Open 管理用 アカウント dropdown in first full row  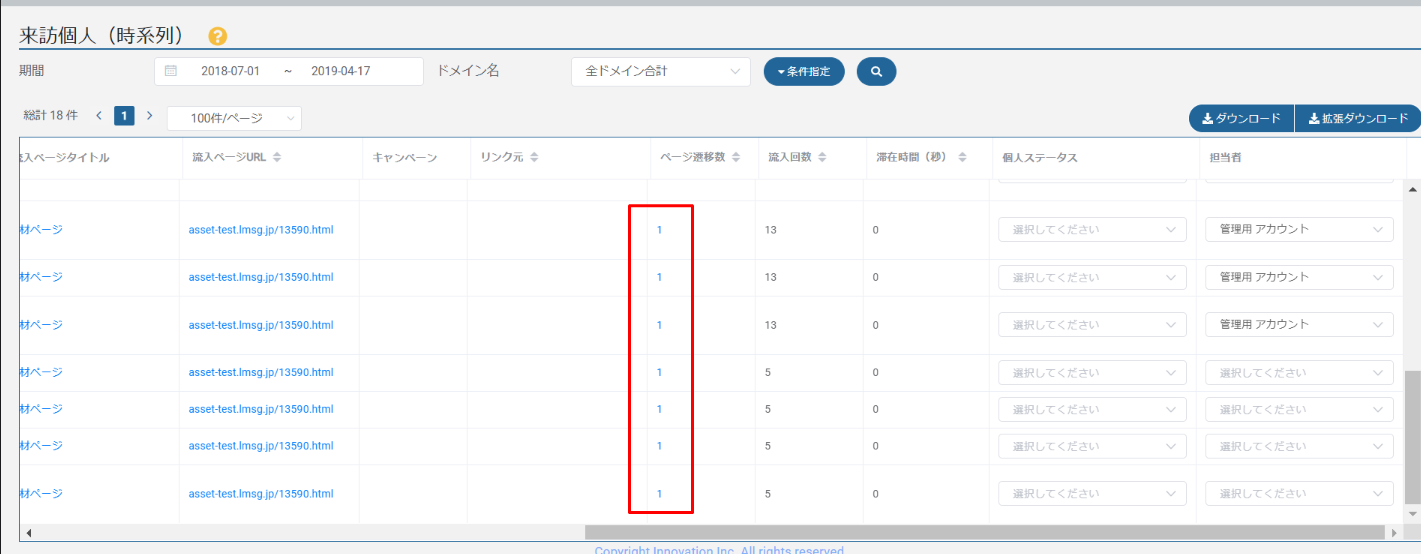1299,229
